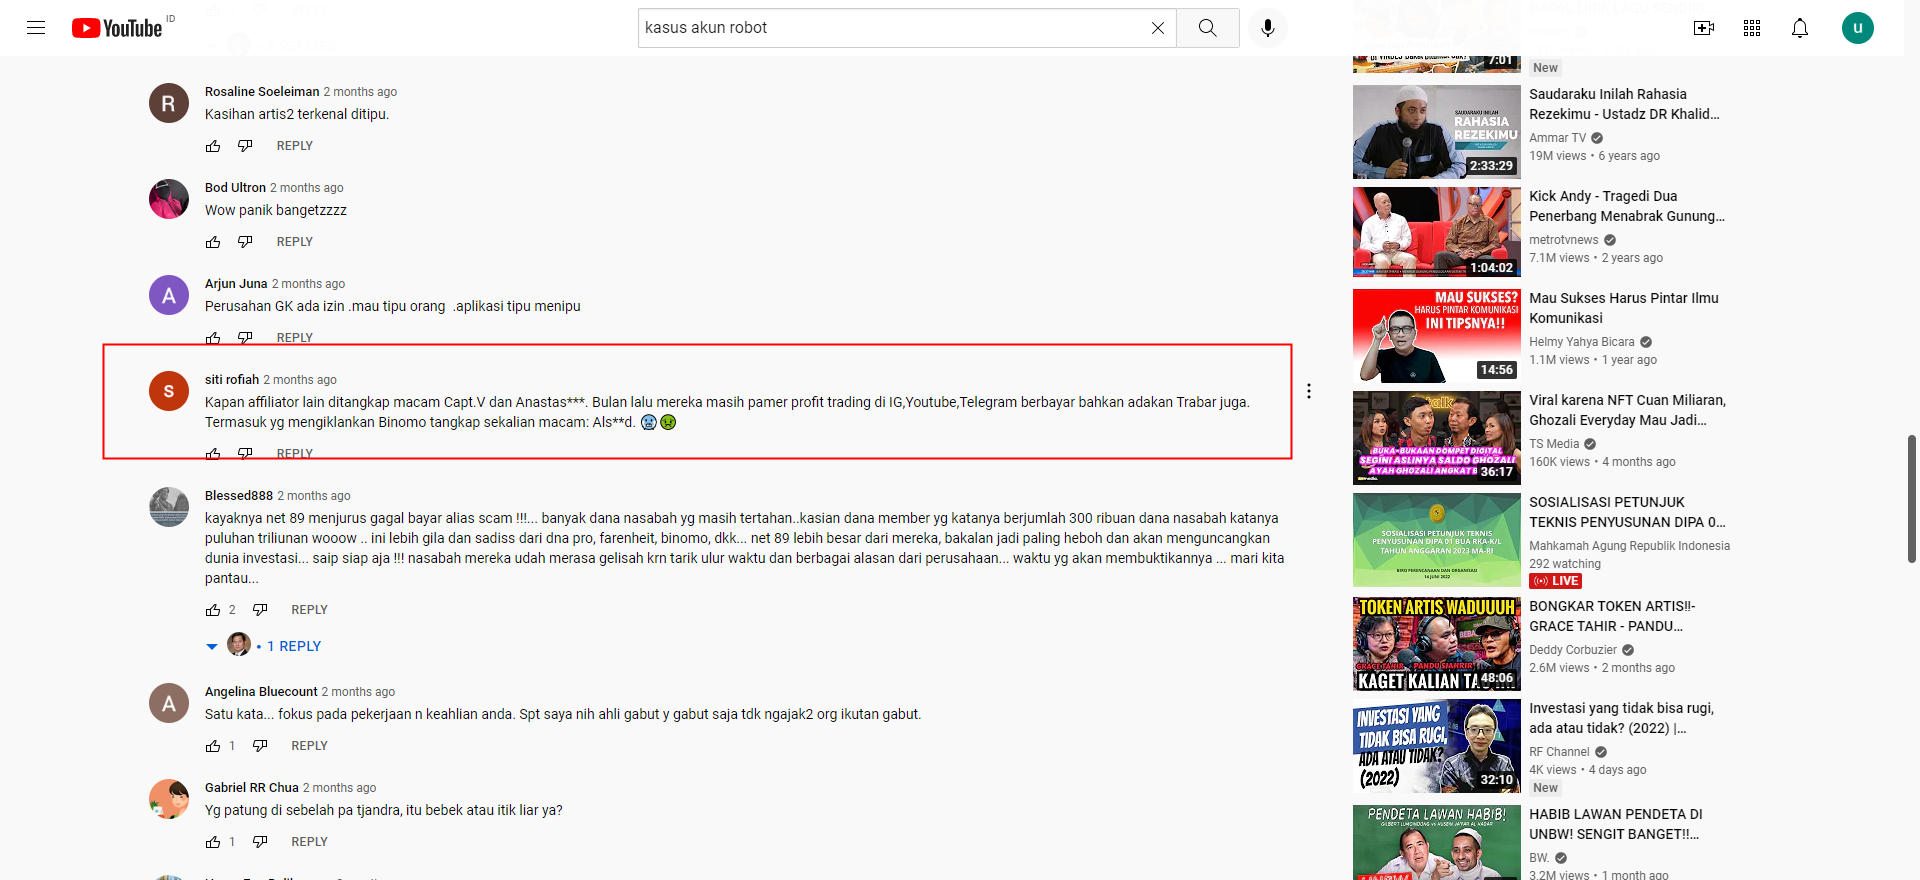The height and width of the screenshot is (880, 1920).
Task: Like Blessed888's comment
Action: [213, 610]
